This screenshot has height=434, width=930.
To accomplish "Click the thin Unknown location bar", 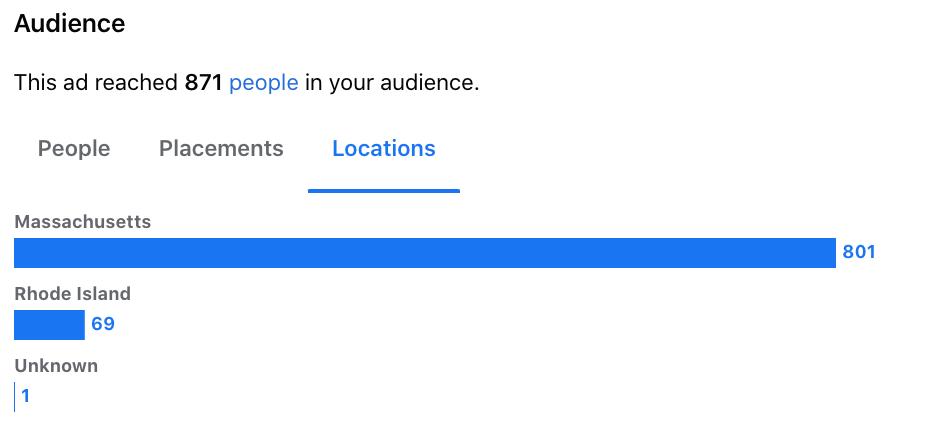I will coord(15,397).
